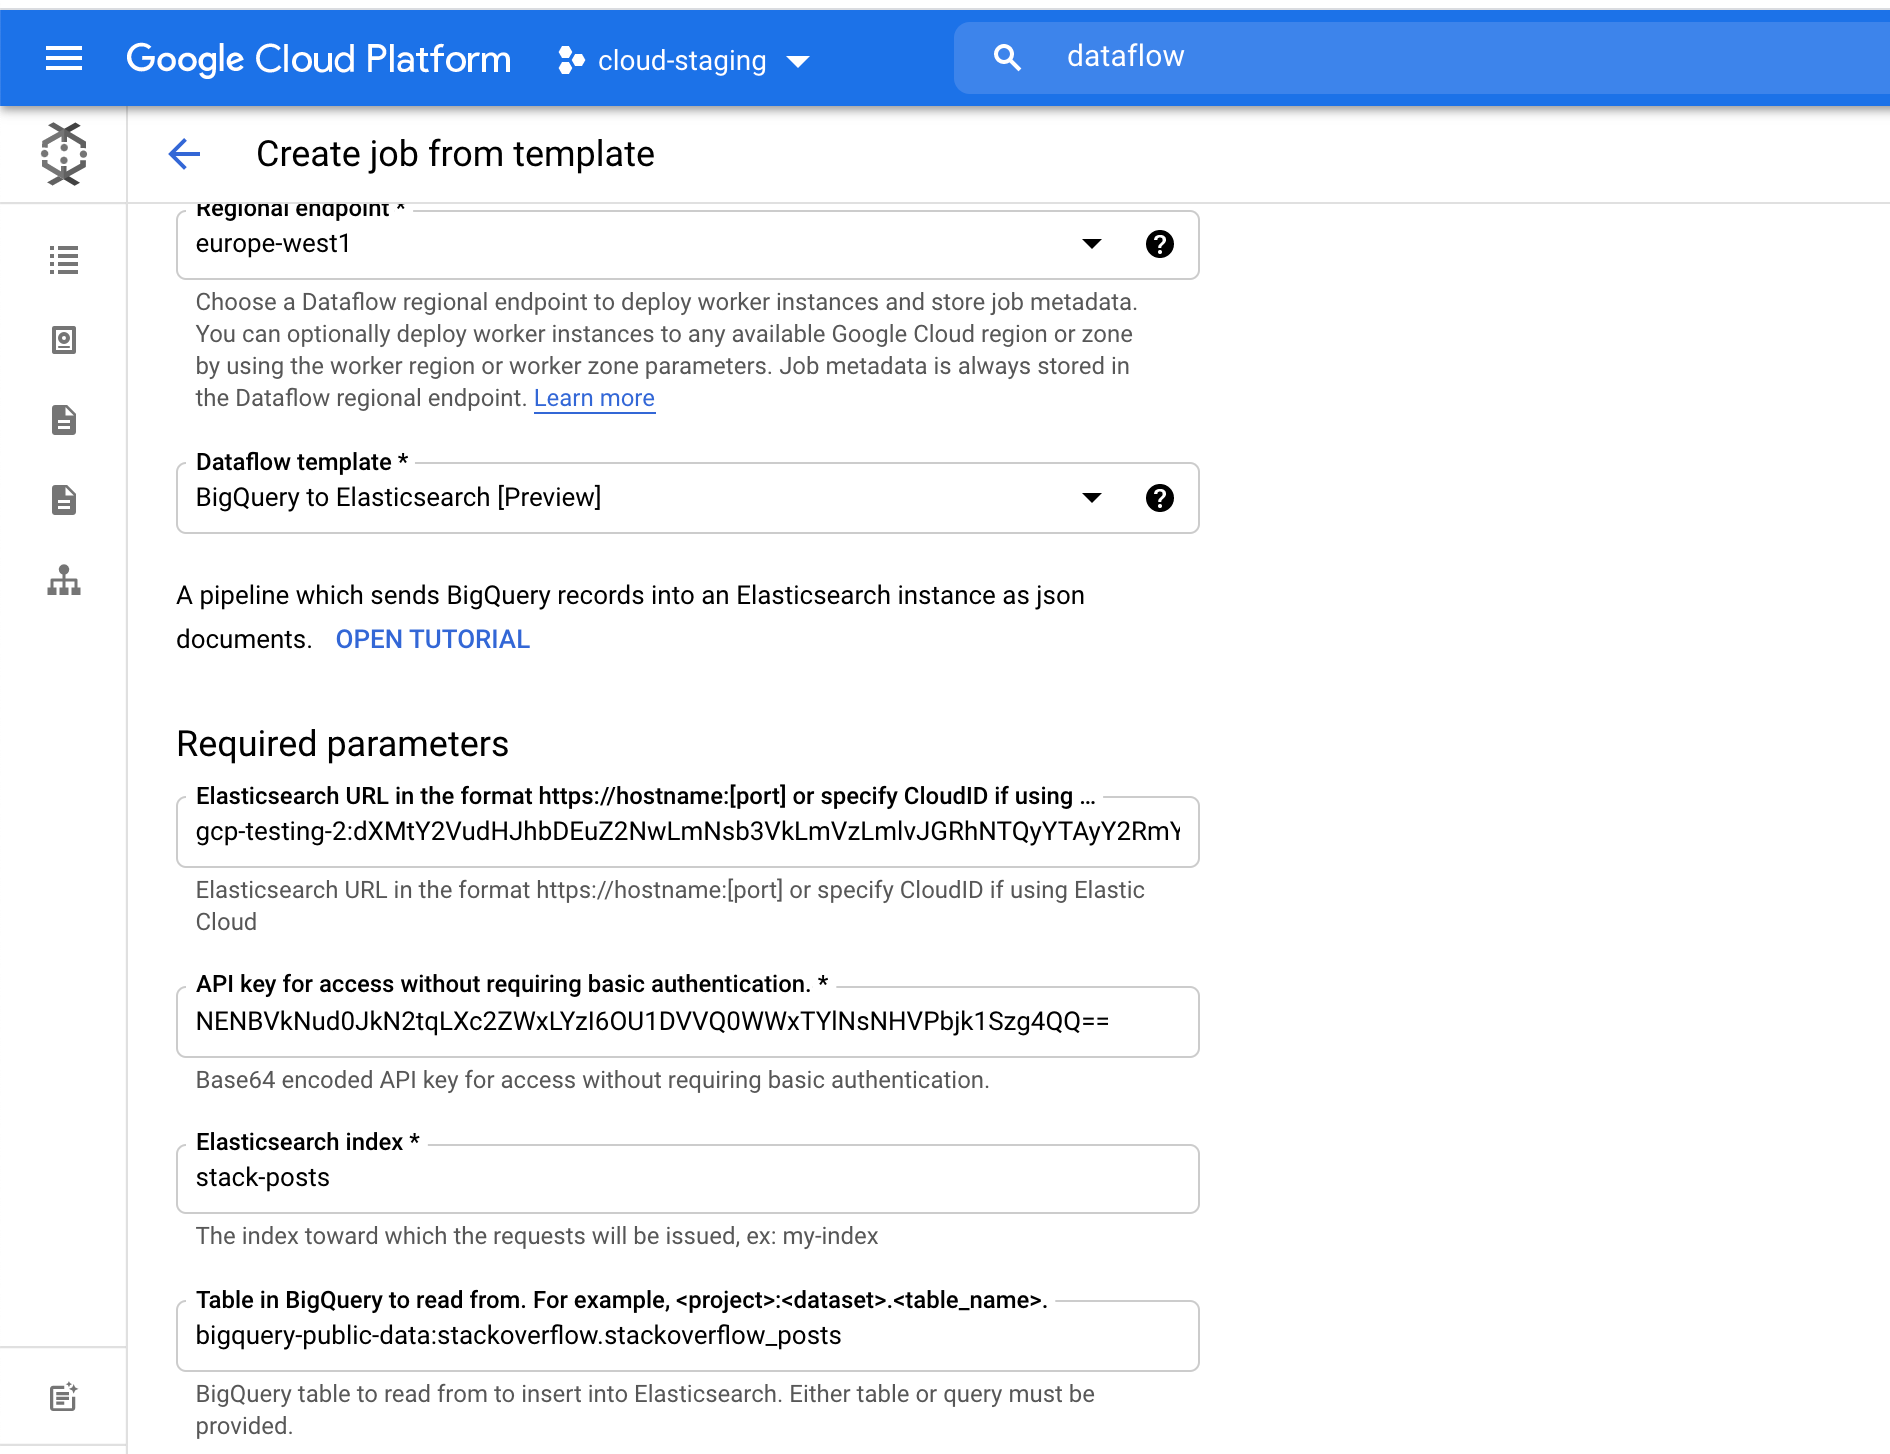Open the main navigation hamburger menu

(x=64, y=59)
